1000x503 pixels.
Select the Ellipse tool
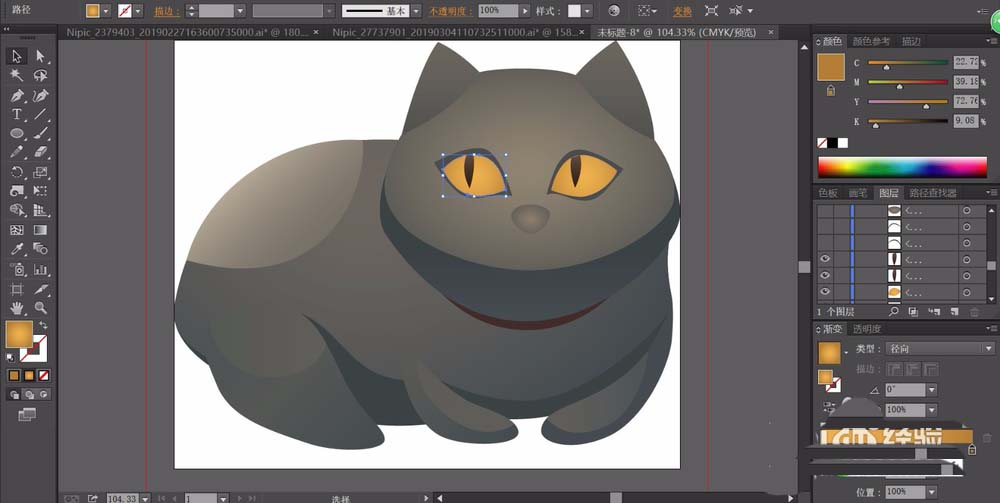click(x=17, y=134)
